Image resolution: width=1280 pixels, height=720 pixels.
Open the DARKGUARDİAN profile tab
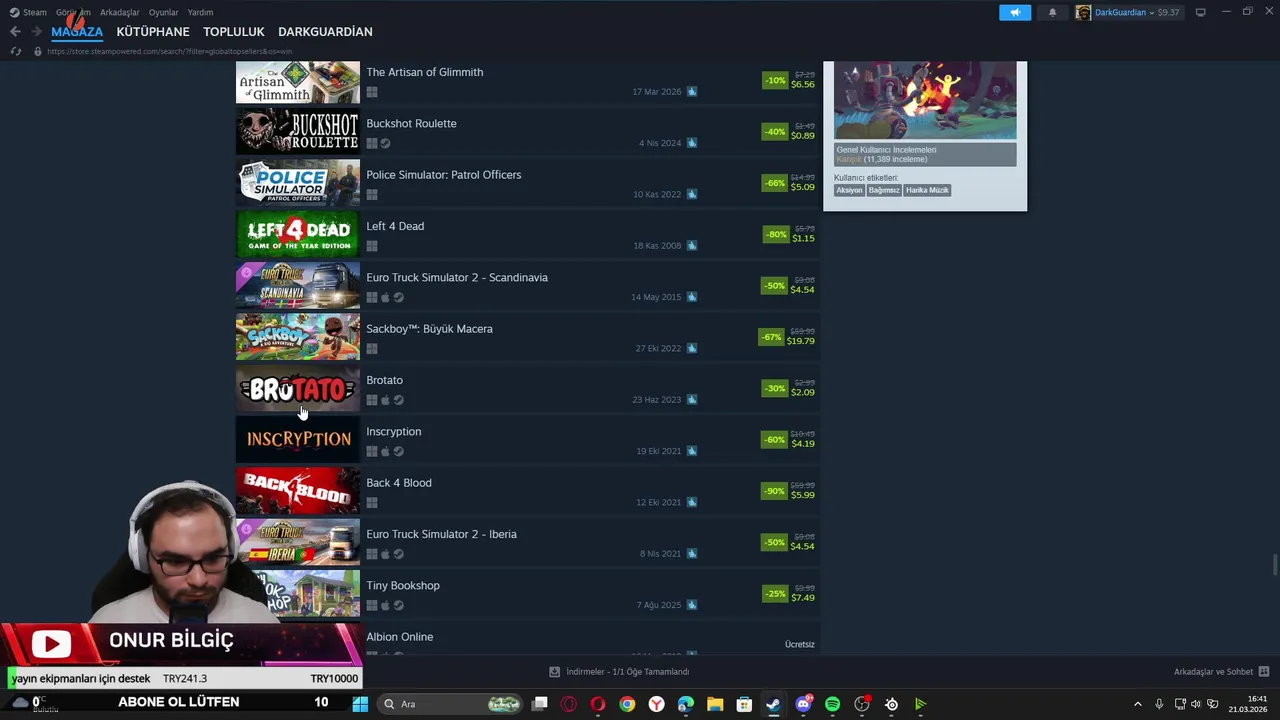(x=325, y=32)
